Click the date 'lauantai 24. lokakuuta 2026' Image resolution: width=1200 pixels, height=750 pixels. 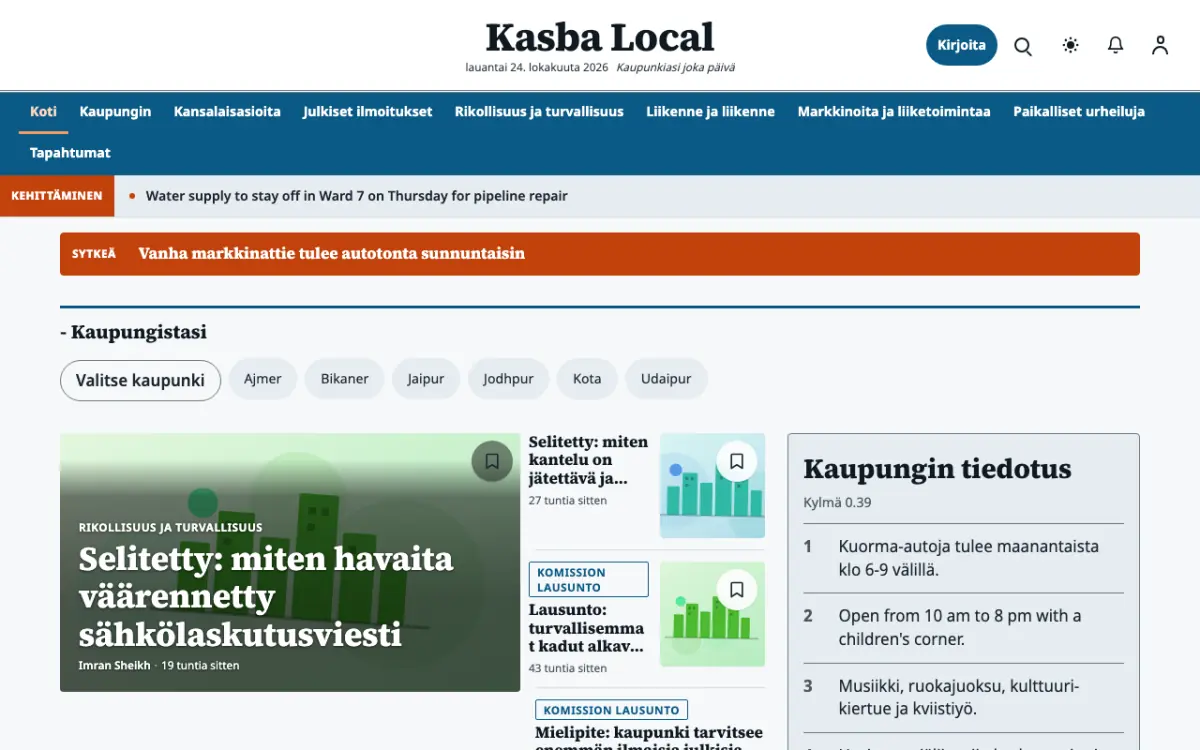[537, 68]
